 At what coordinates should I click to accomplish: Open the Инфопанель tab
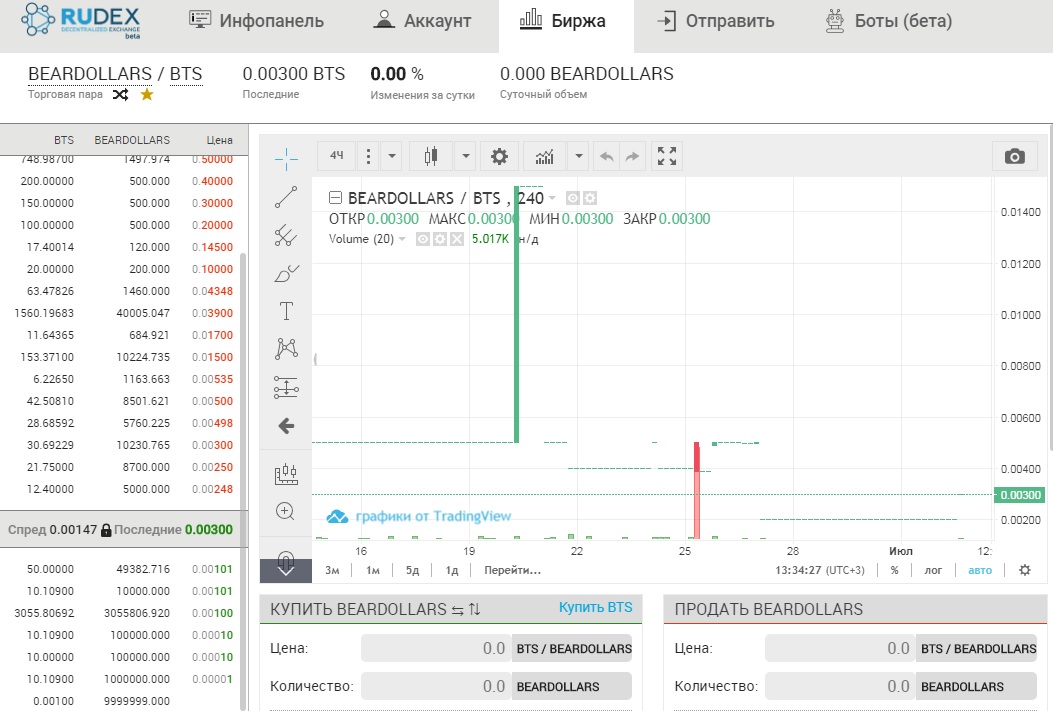point(257,21)
